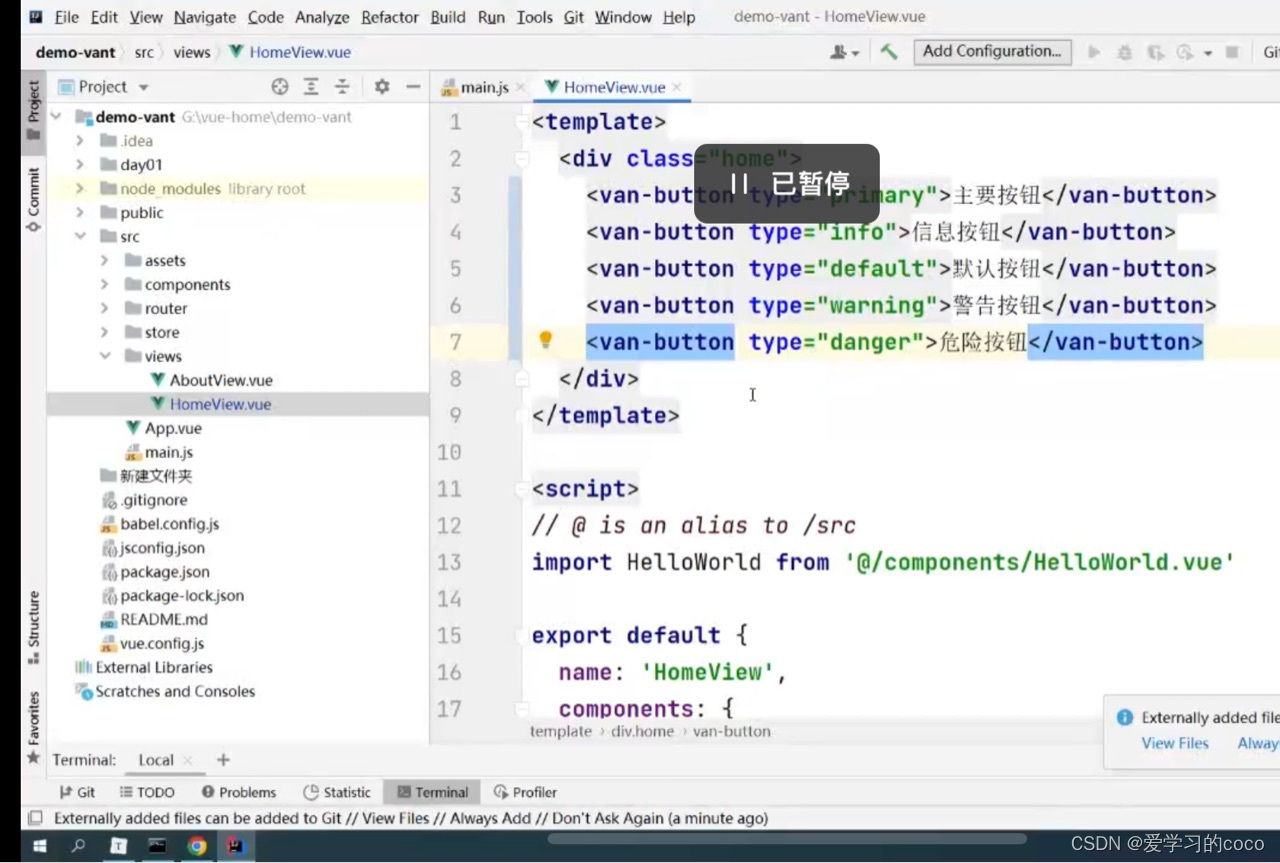Click div.home in the breadcrumb bar
Screen dimensions: 1280x863
tap(642, 732)
